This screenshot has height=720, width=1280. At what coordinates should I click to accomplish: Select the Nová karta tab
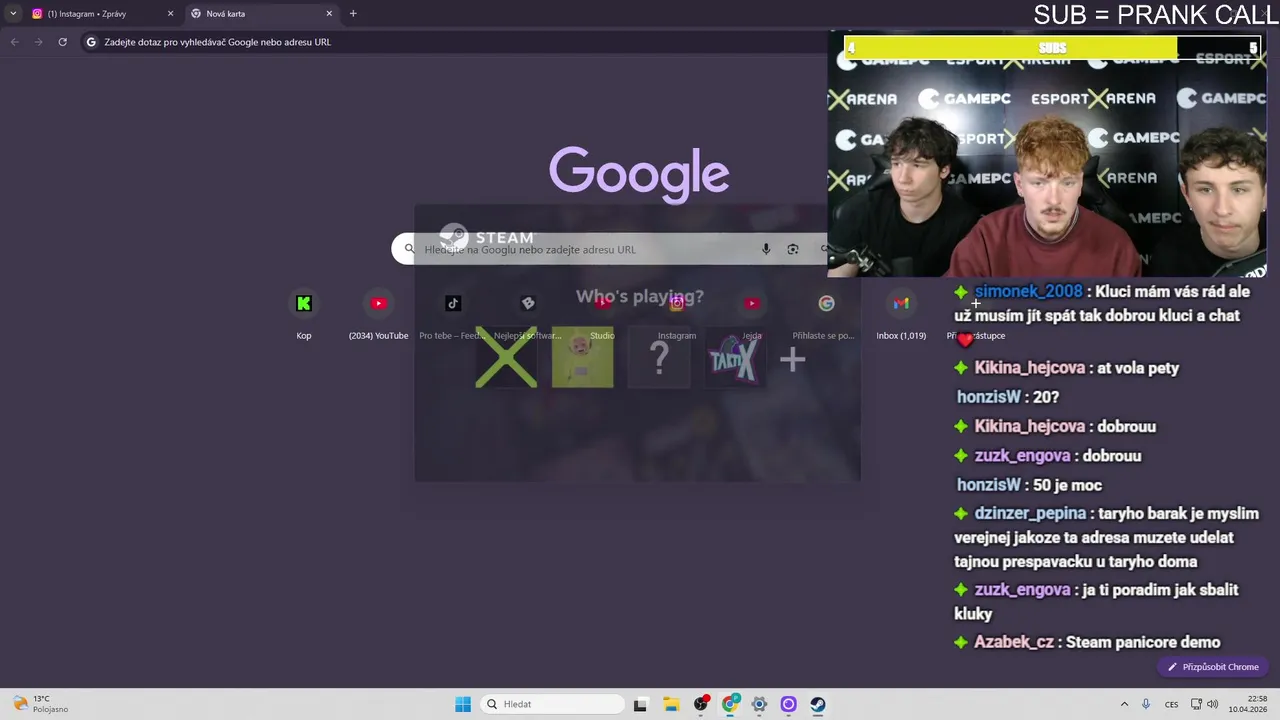tap(260, 14)
